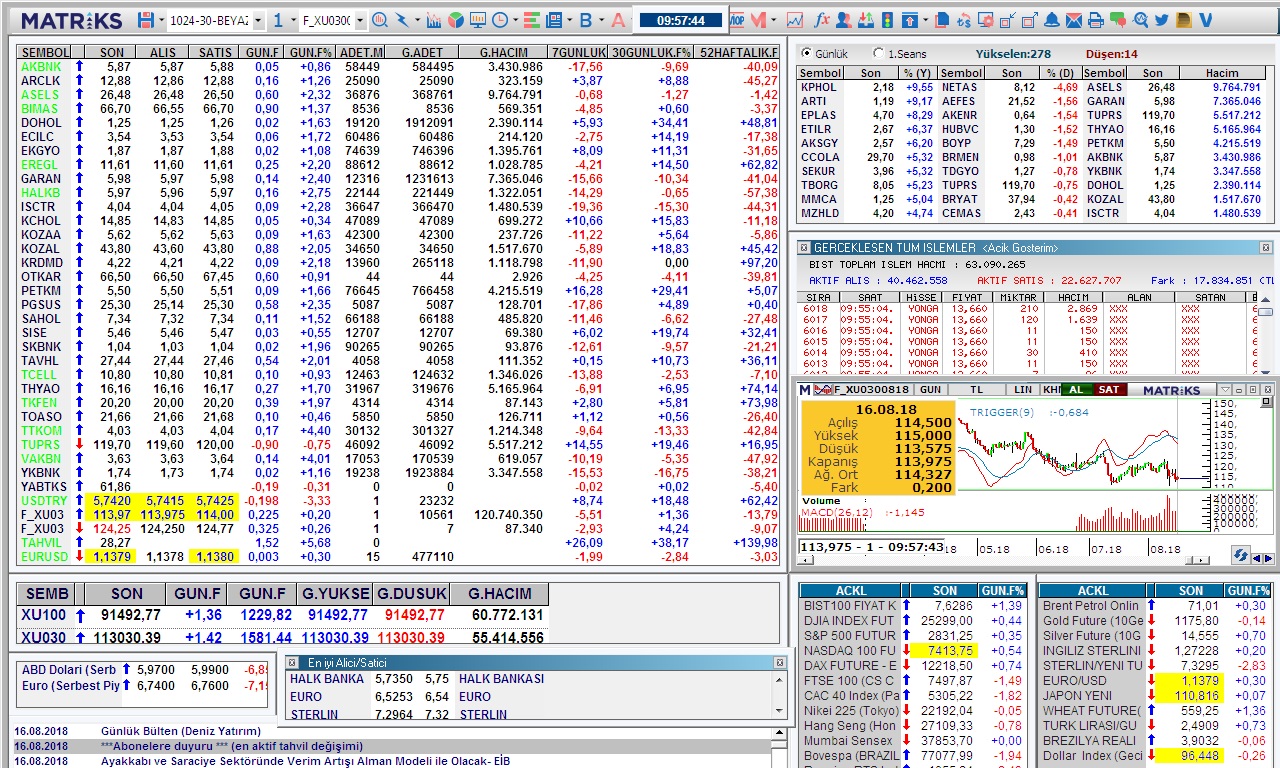Image resolution: width=1280 pixels, height=768 pixels.
Task: Open the line chart window icon
Action: click(795, 20)
